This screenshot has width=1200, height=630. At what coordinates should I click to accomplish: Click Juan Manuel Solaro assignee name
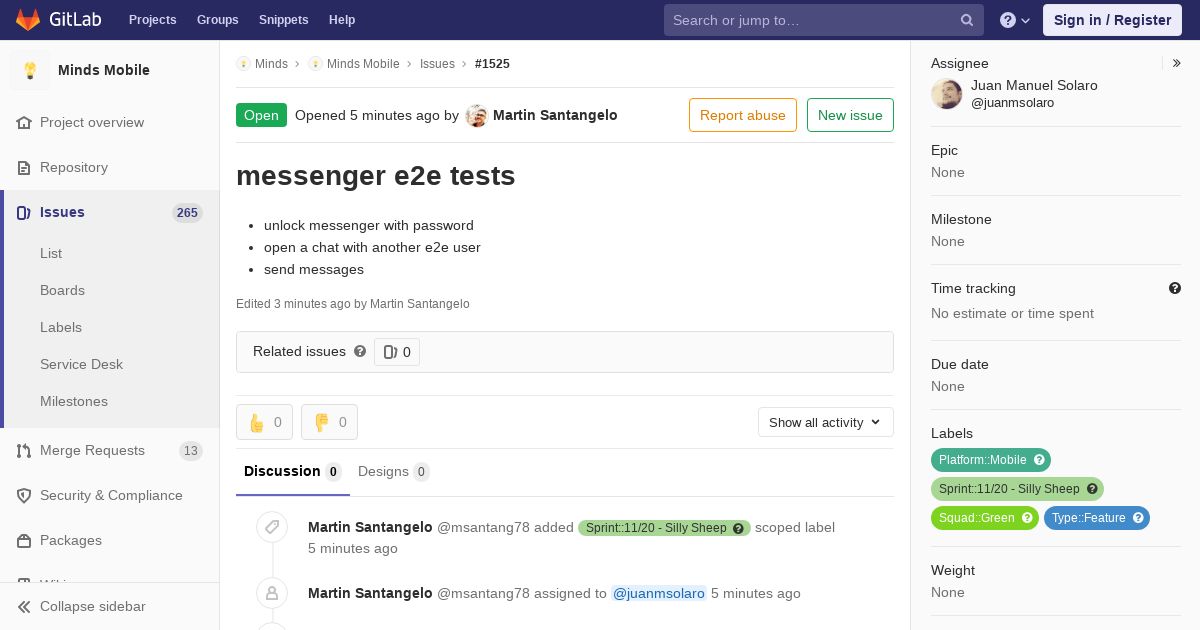click(x=1034, y=85)
